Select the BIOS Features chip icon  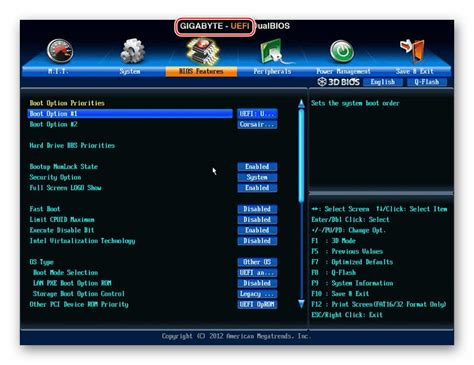coord(202,51)
